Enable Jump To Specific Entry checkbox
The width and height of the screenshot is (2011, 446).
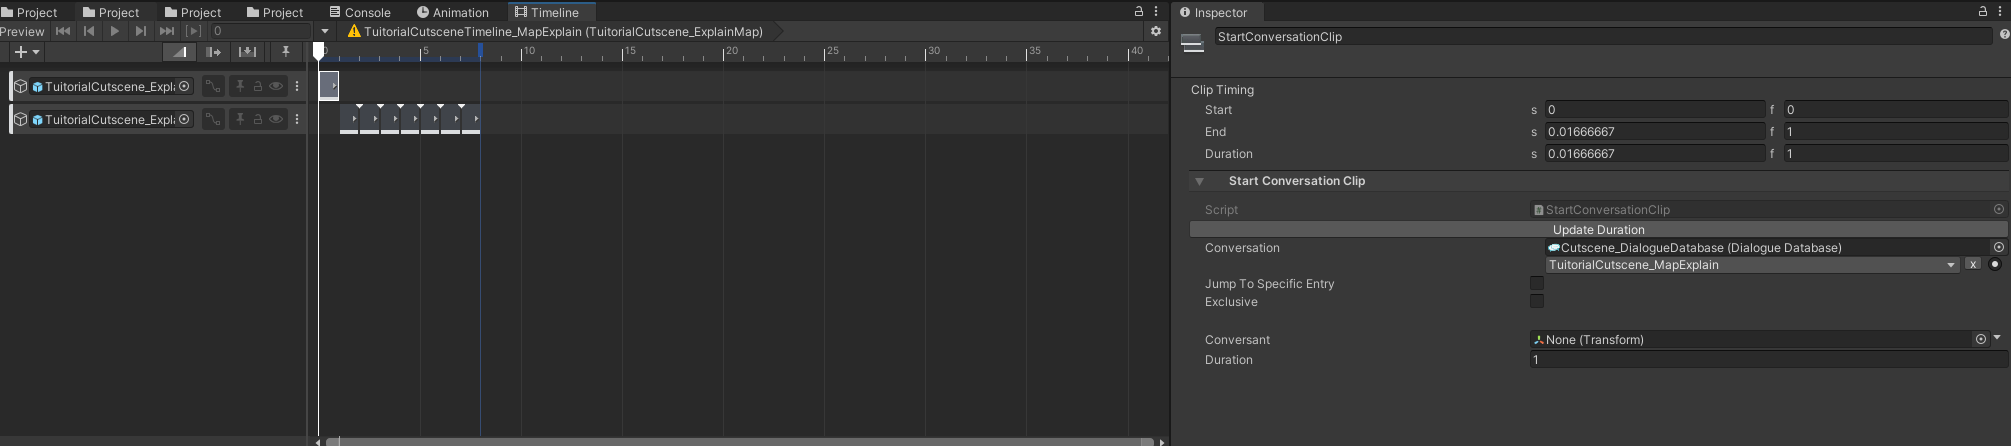coord(1537,283)
